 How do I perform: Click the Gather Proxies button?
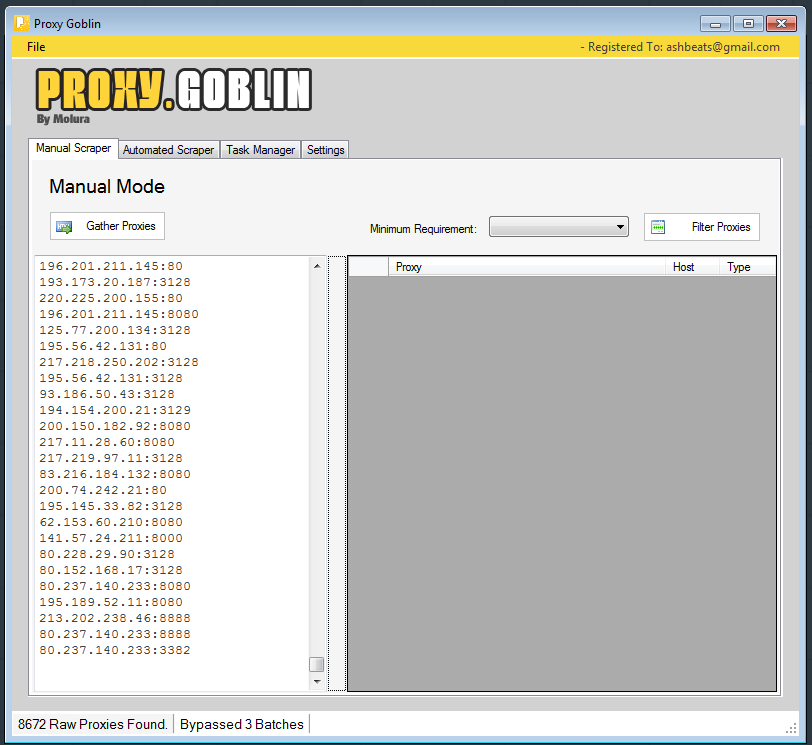tap(107, 226)
